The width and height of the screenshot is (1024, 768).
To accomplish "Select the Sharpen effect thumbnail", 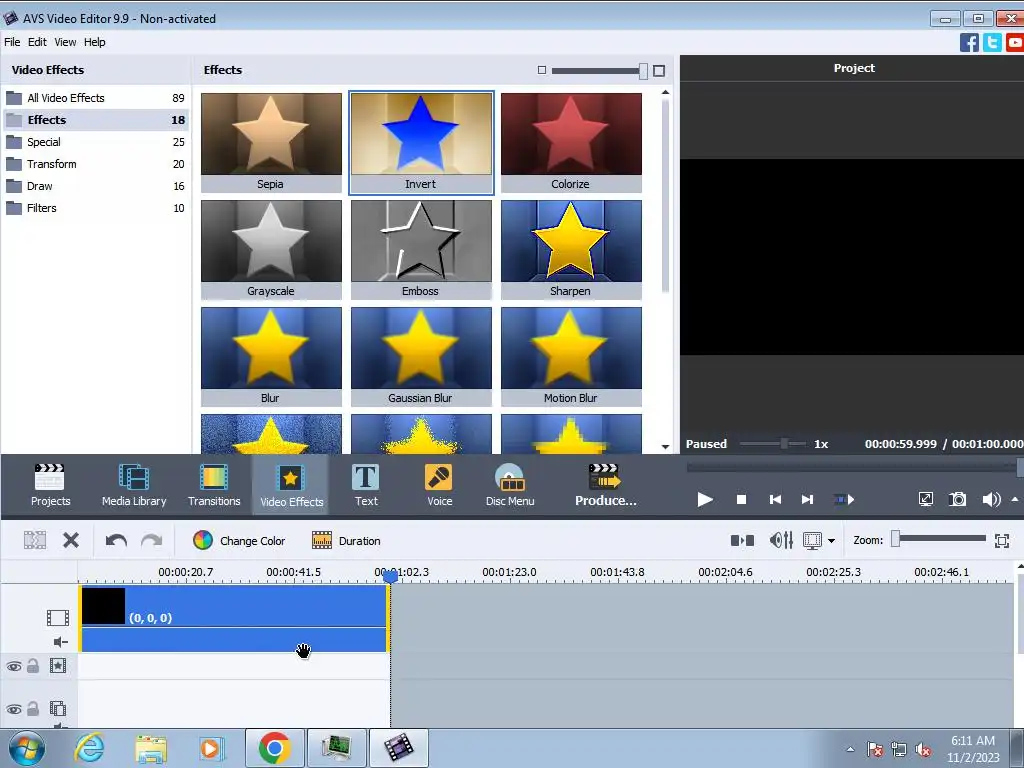I will point(571,249).
